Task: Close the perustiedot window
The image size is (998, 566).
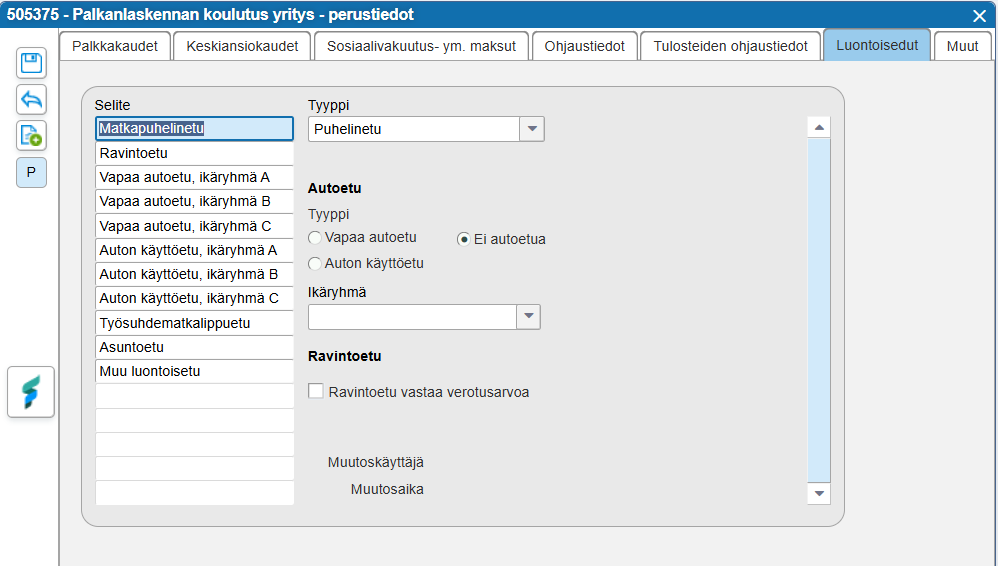Action: click(x=979, y=15)
